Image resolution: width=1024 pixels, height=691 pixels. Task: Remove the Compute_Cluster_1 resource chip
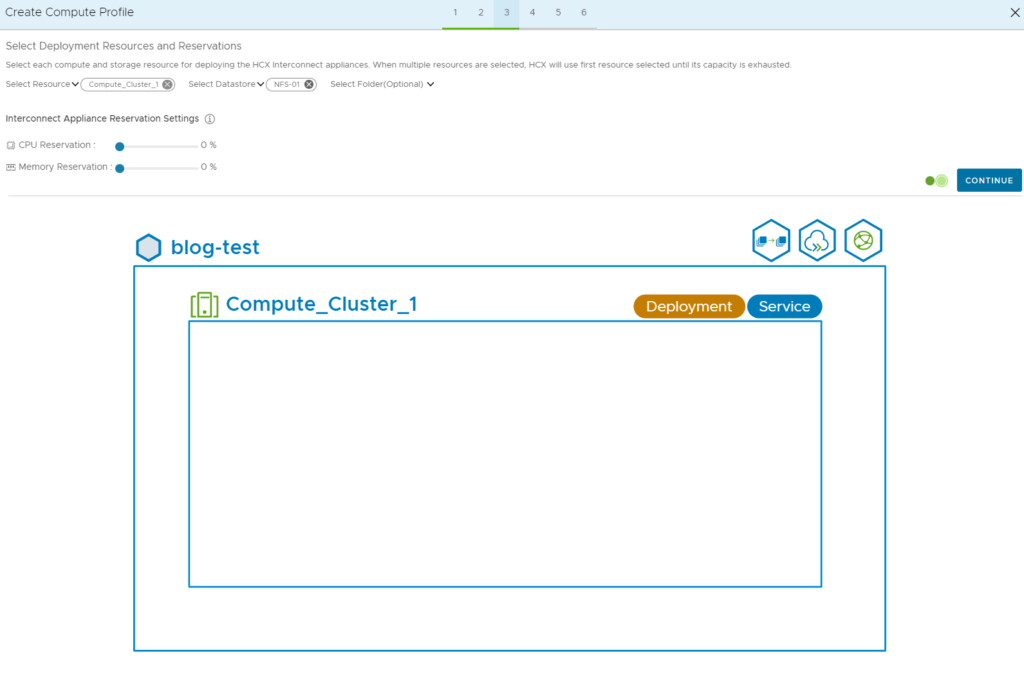168,84
